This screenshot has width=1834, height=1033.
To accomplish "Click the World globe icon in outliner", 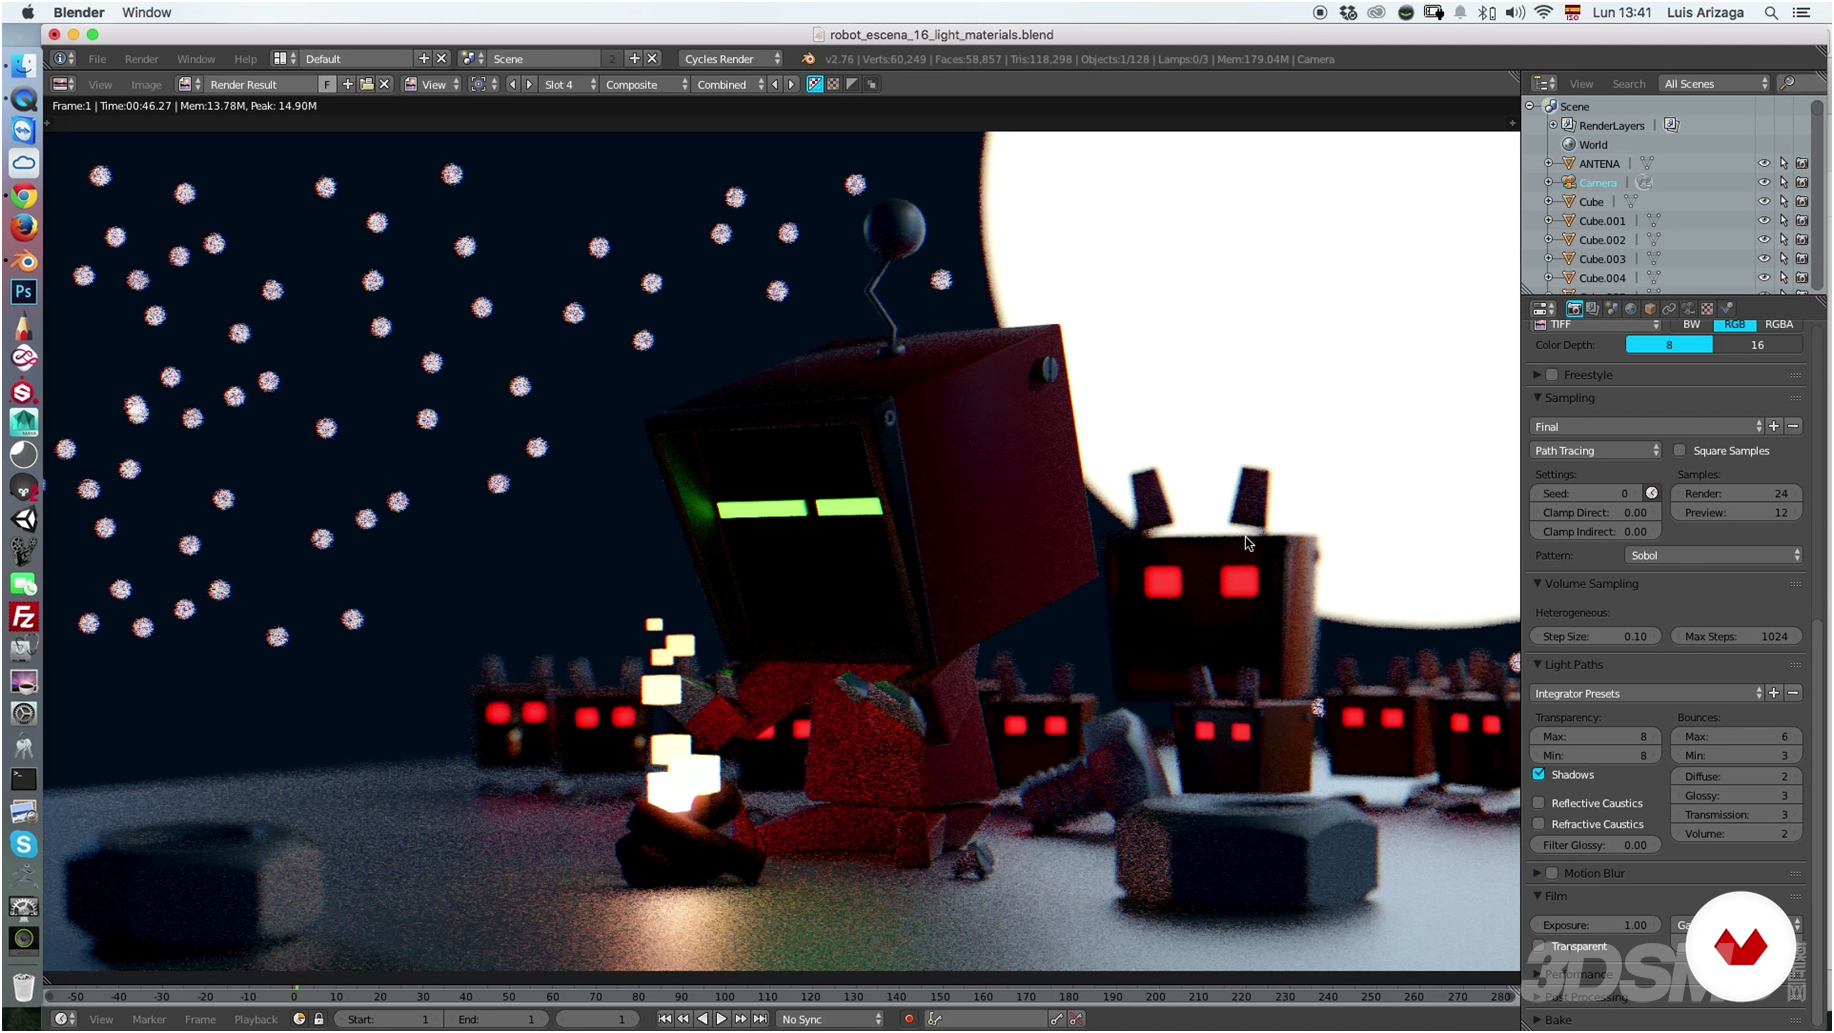I will coord(1569,145).
